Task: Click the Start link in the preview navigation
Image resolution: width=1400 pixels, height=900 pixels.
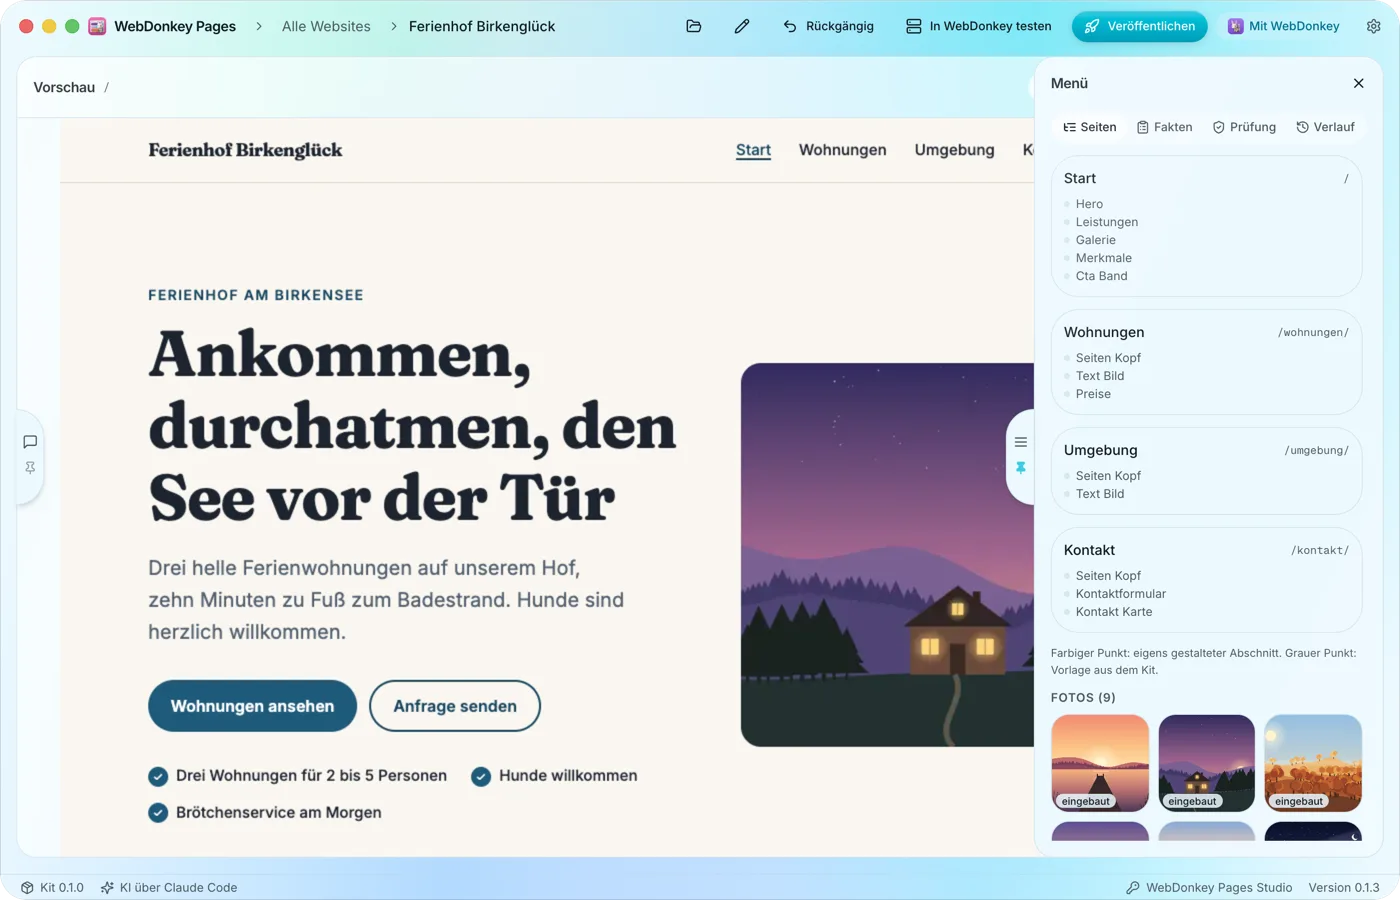Action: (x=753, y=150)
